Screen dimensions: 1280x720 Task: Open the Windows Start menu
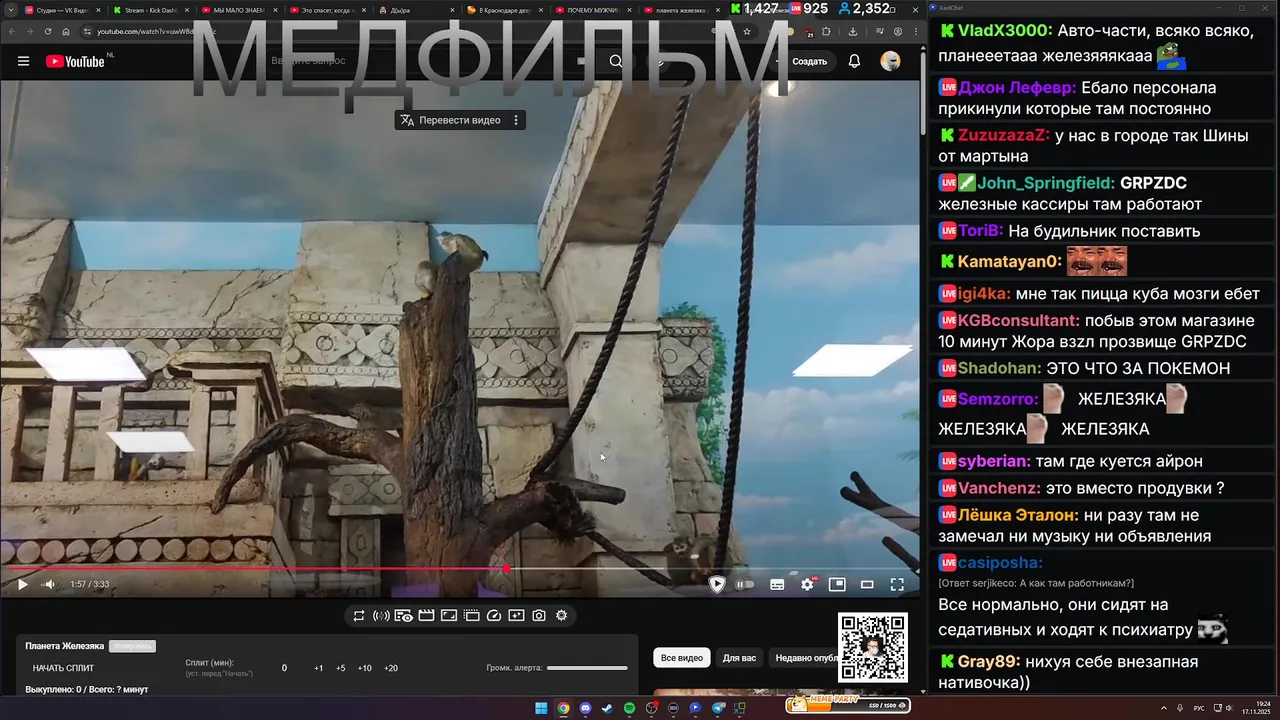[x=541, y=708]
